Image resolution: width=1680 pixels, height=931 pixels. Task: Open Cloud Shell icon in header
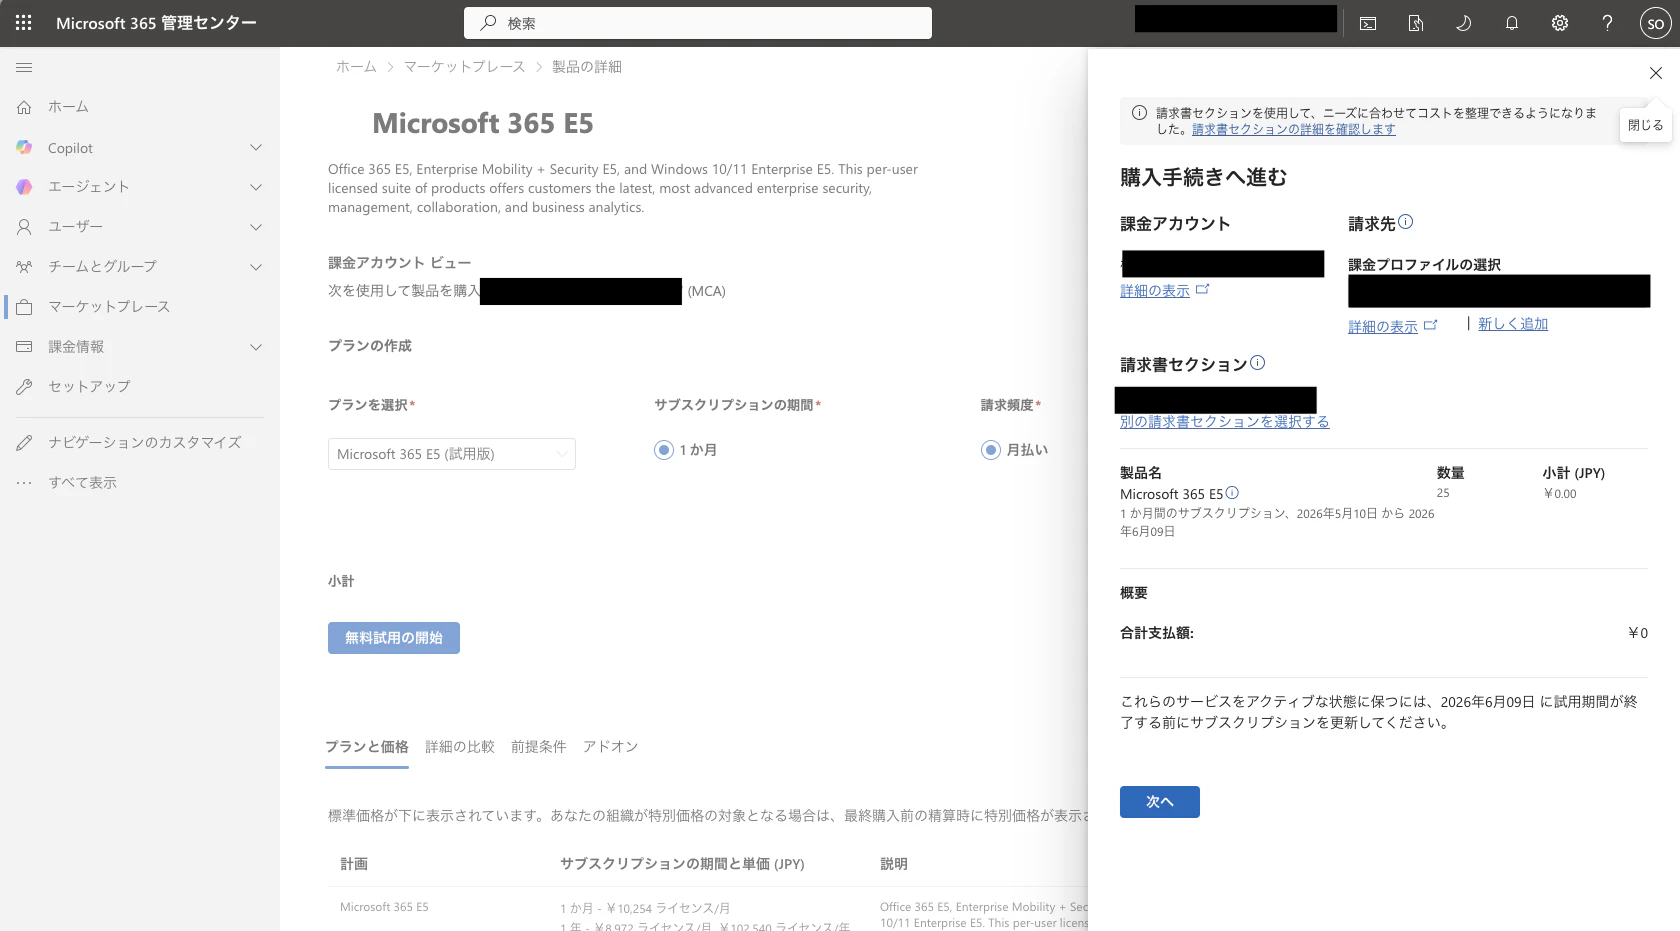pos(1368,23)
